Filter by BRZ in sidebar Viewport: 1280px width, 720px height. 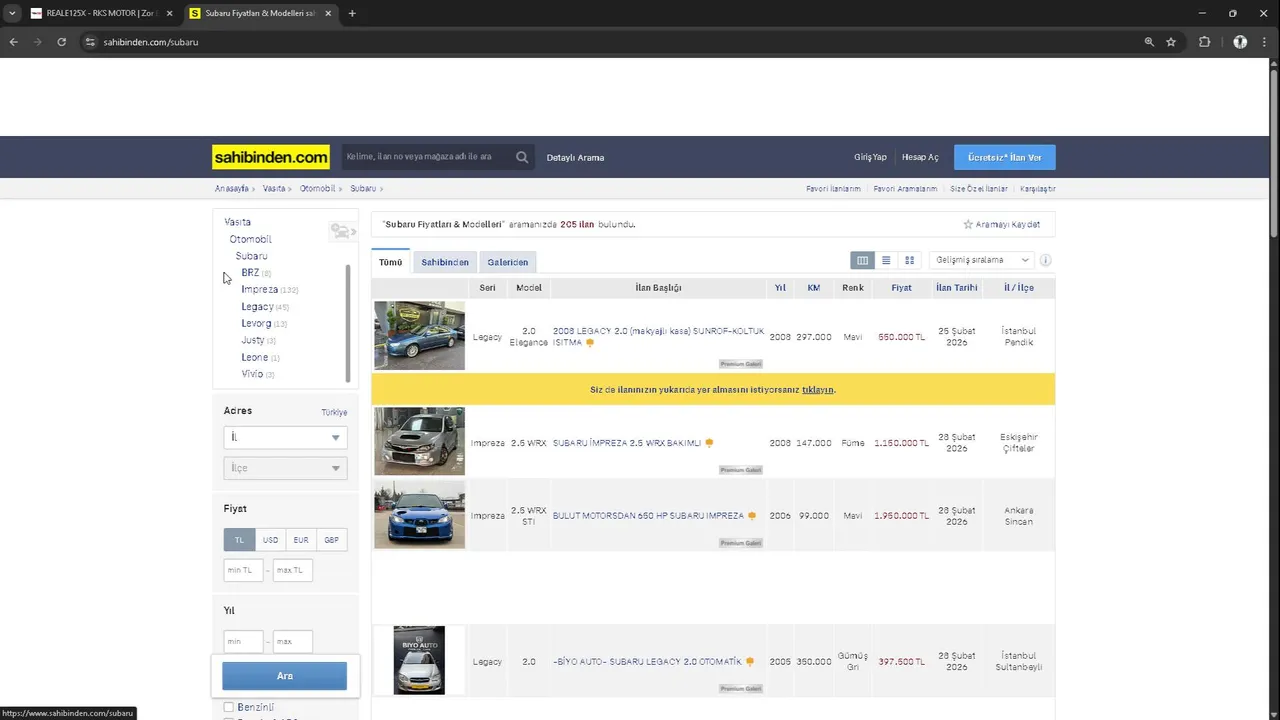(x=250, y=272)
